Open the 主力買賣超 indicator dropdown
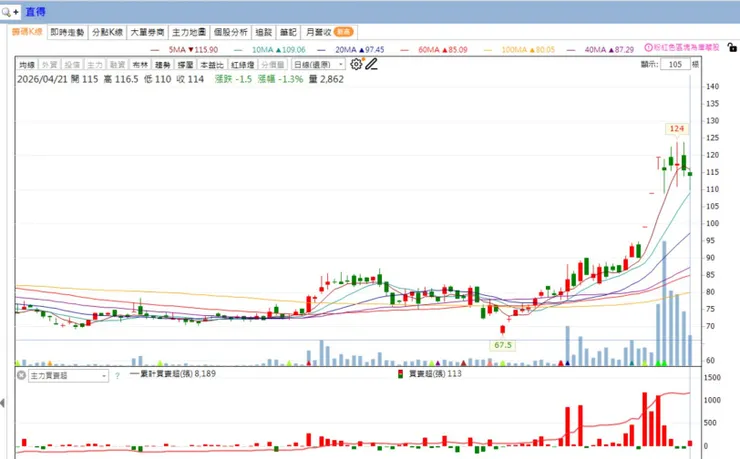Image resolution: width=740 pixels, height=459 pixels. 68,376
